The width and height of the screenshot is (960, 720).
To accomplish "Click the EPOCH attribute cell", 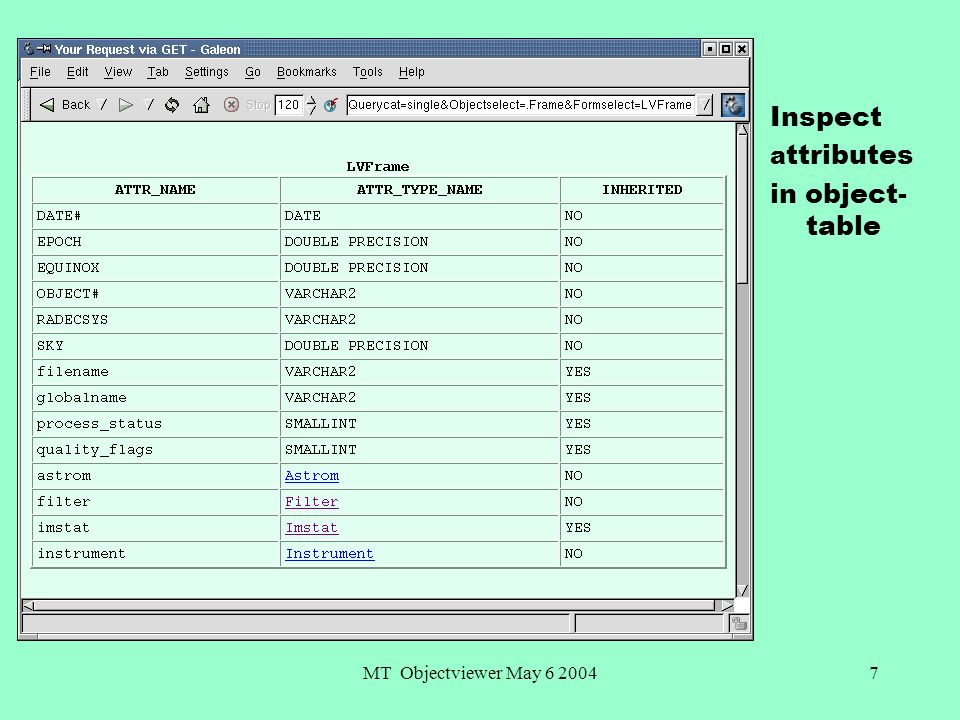I will pos(156,242).
